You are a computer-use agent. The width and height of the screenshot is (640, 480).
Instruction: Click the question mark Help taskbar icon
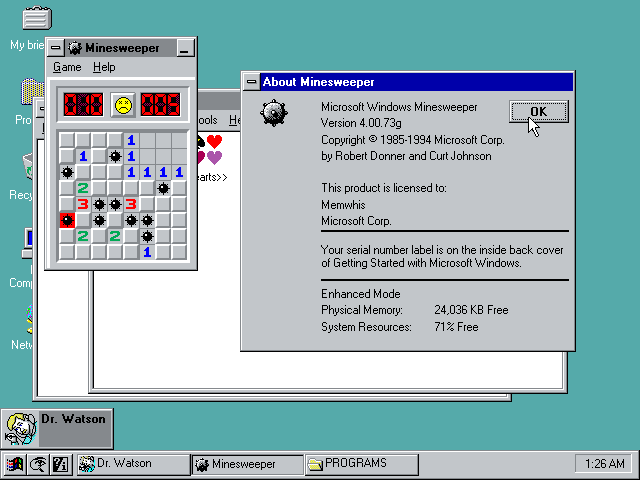tap(60, 464)
